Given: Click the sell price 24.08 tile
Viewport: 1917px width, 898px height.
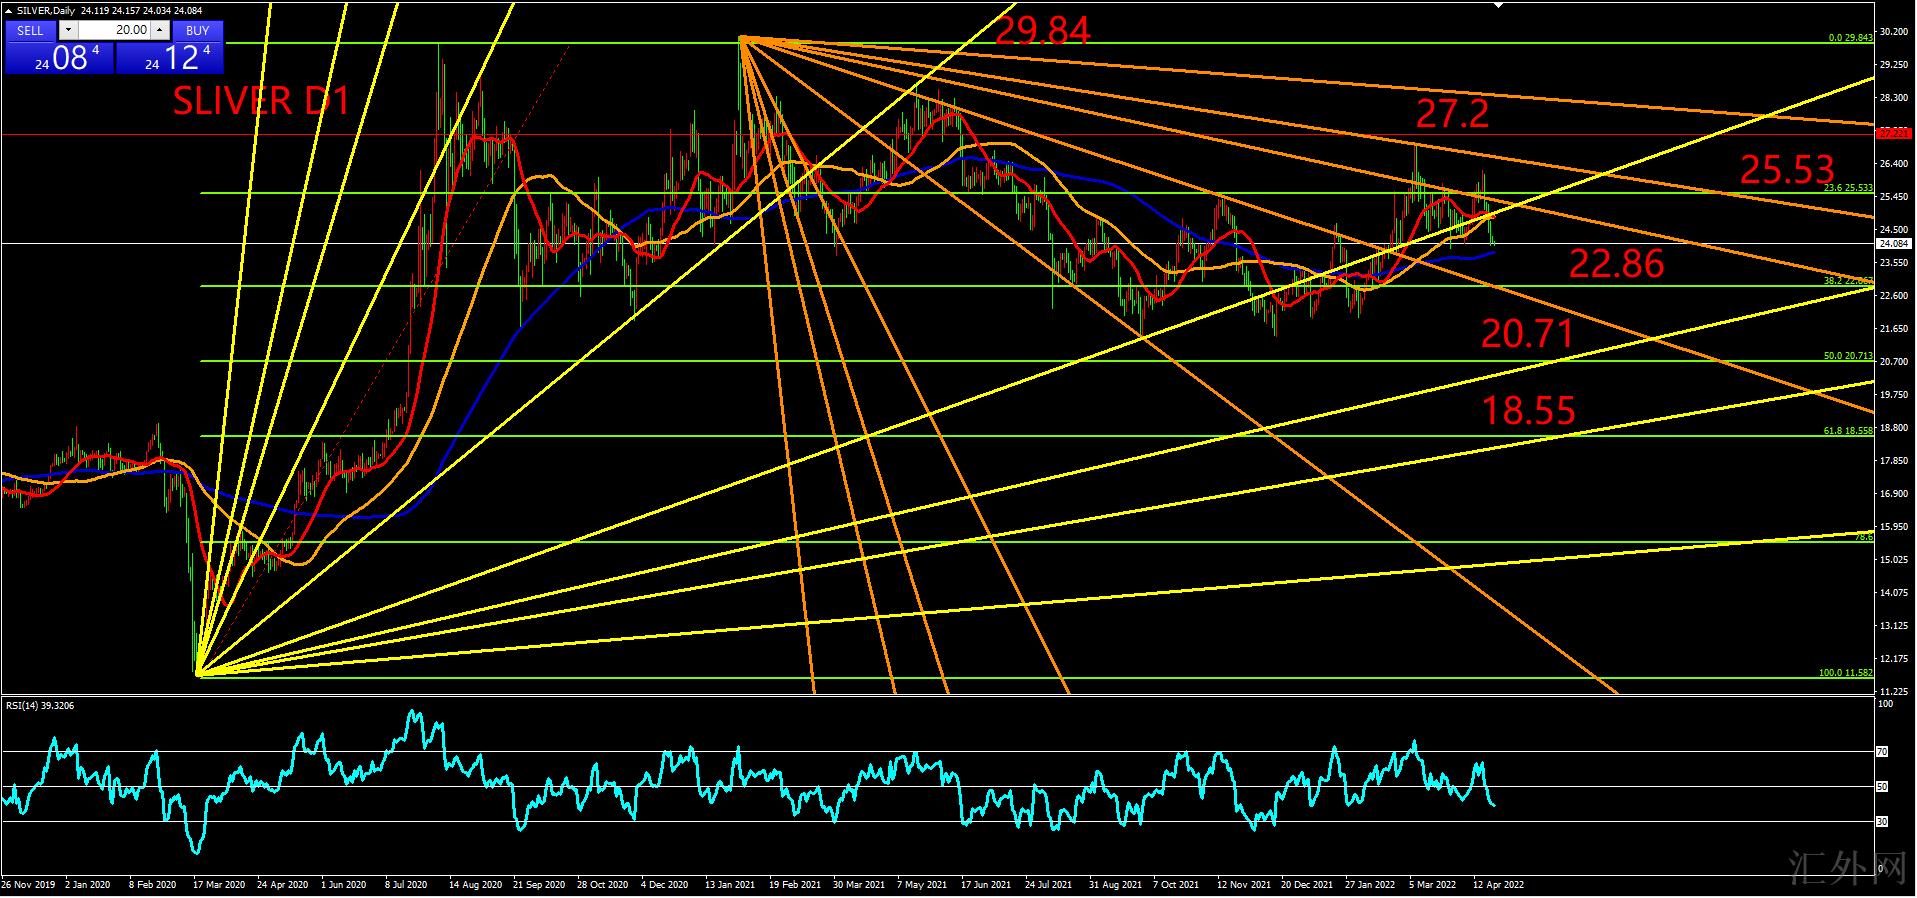Looking at the screenshot, I should click(59, 58).
